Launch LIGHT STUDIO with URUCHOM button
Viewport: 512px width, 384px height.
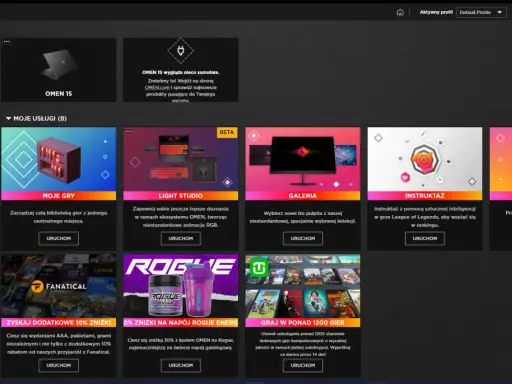181,238
